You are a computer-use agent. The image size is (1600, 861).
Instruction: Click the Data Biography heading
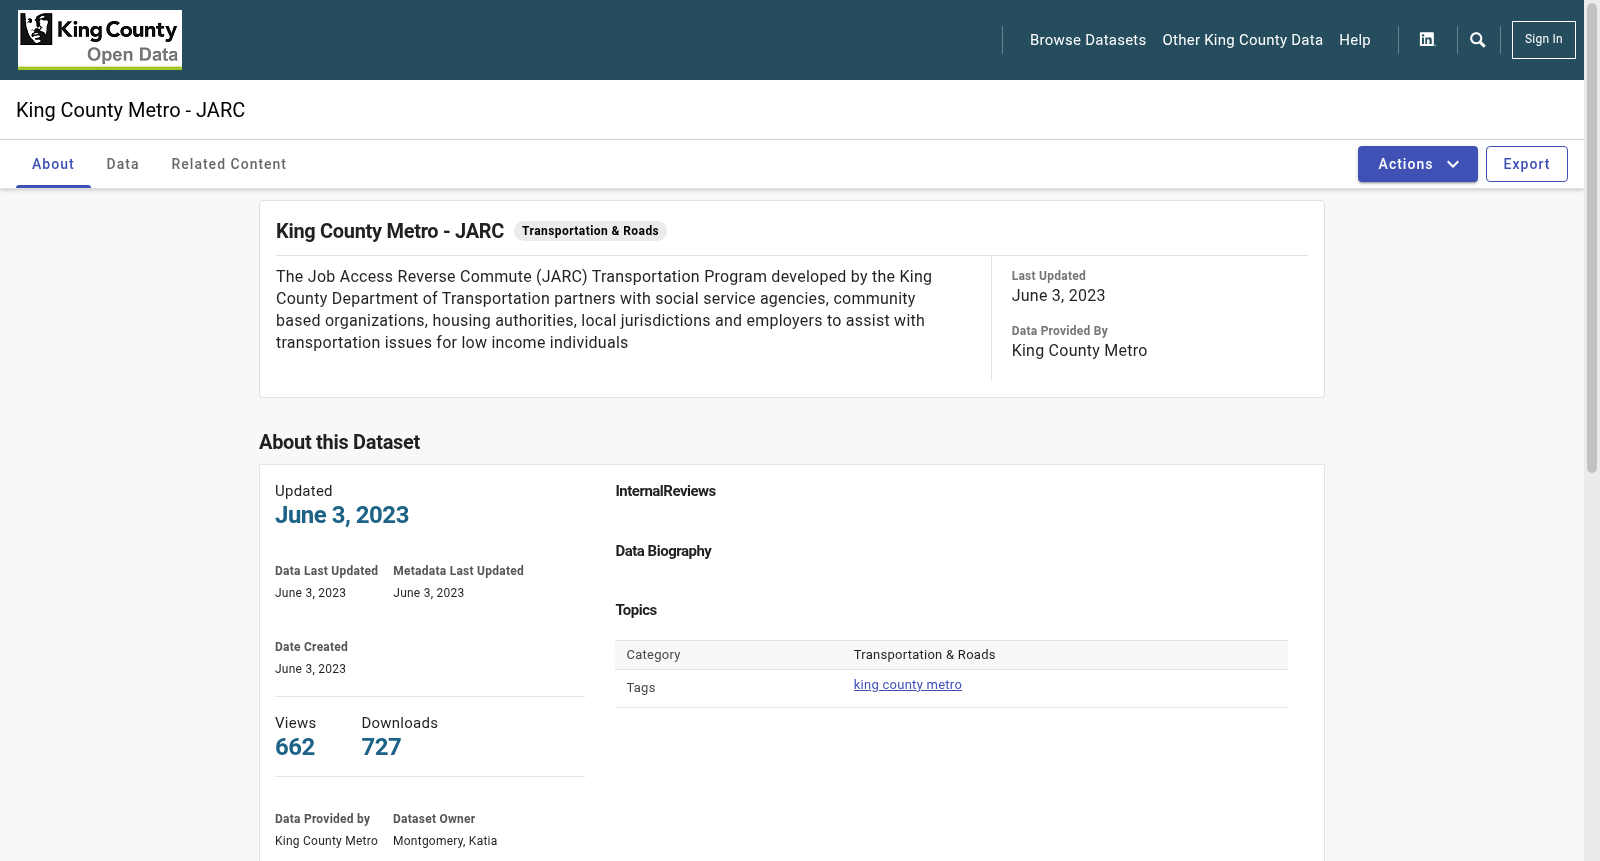(663, 551)
